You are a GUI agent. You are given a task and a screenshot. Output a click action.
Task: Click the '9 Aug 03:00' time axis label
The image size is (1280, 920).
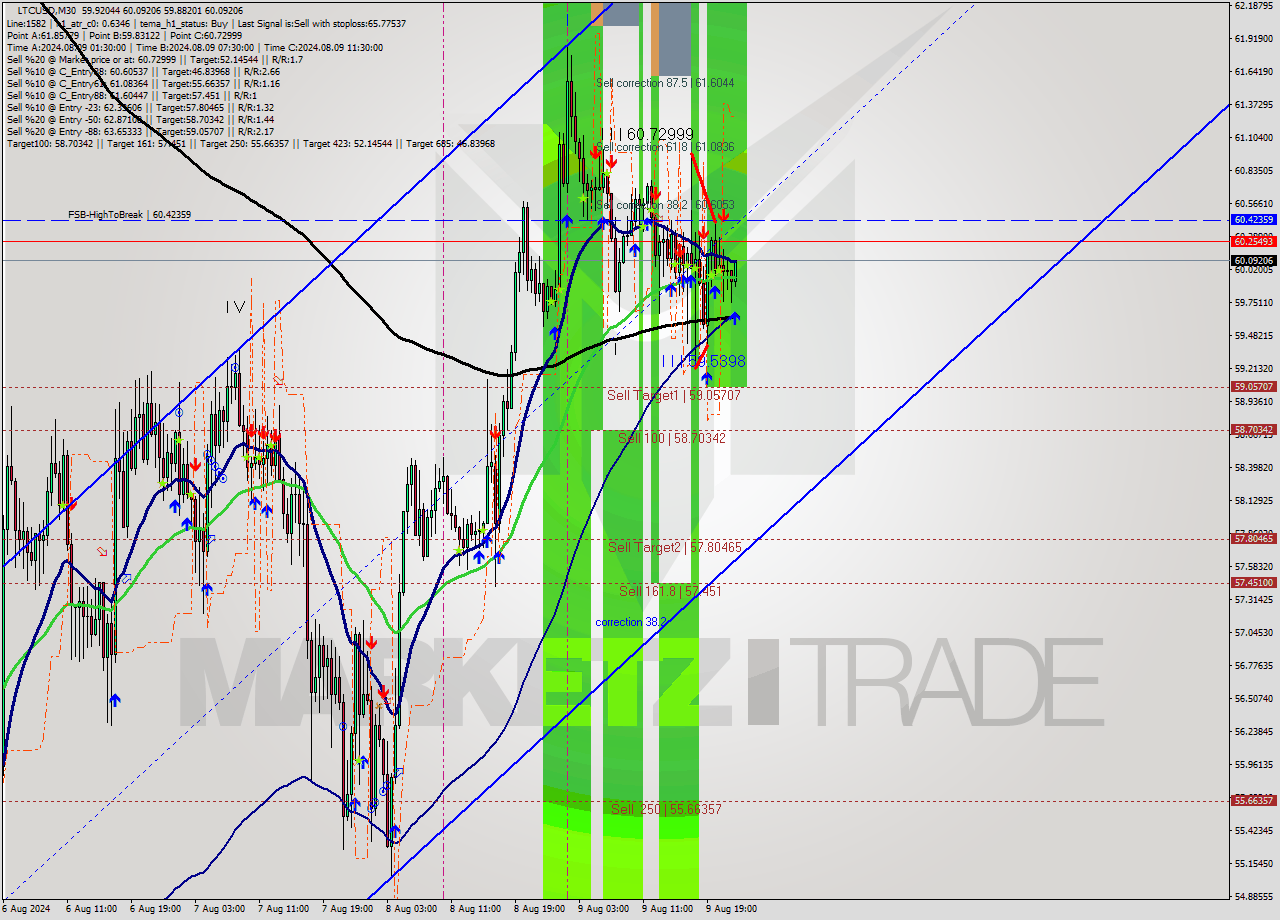[603, 909]
